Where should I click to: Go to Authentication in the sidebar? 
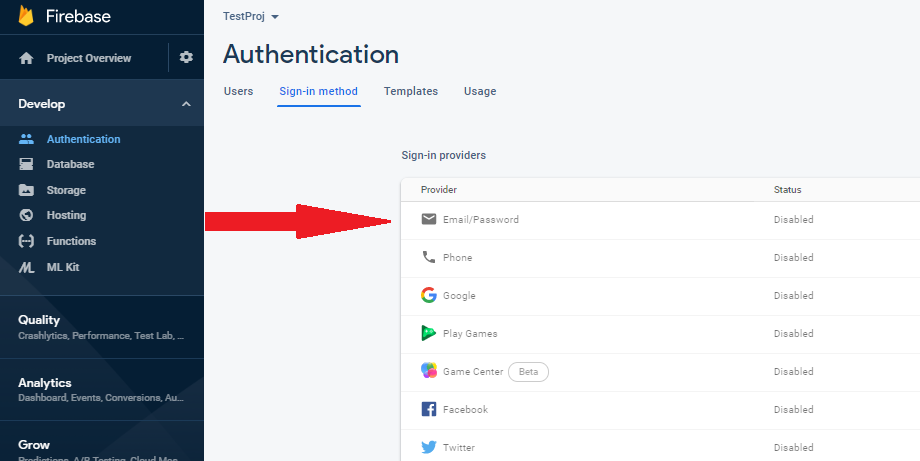(83, 139)
